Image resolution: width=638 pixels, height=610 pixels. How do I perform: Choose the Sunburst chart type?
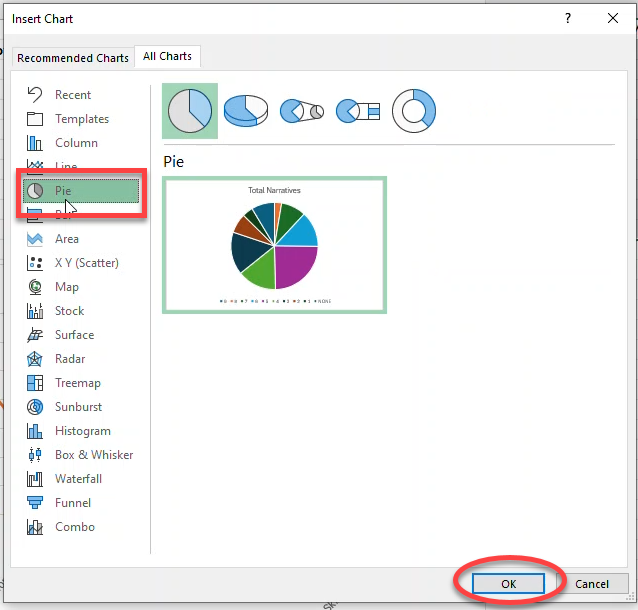[78, 407]
